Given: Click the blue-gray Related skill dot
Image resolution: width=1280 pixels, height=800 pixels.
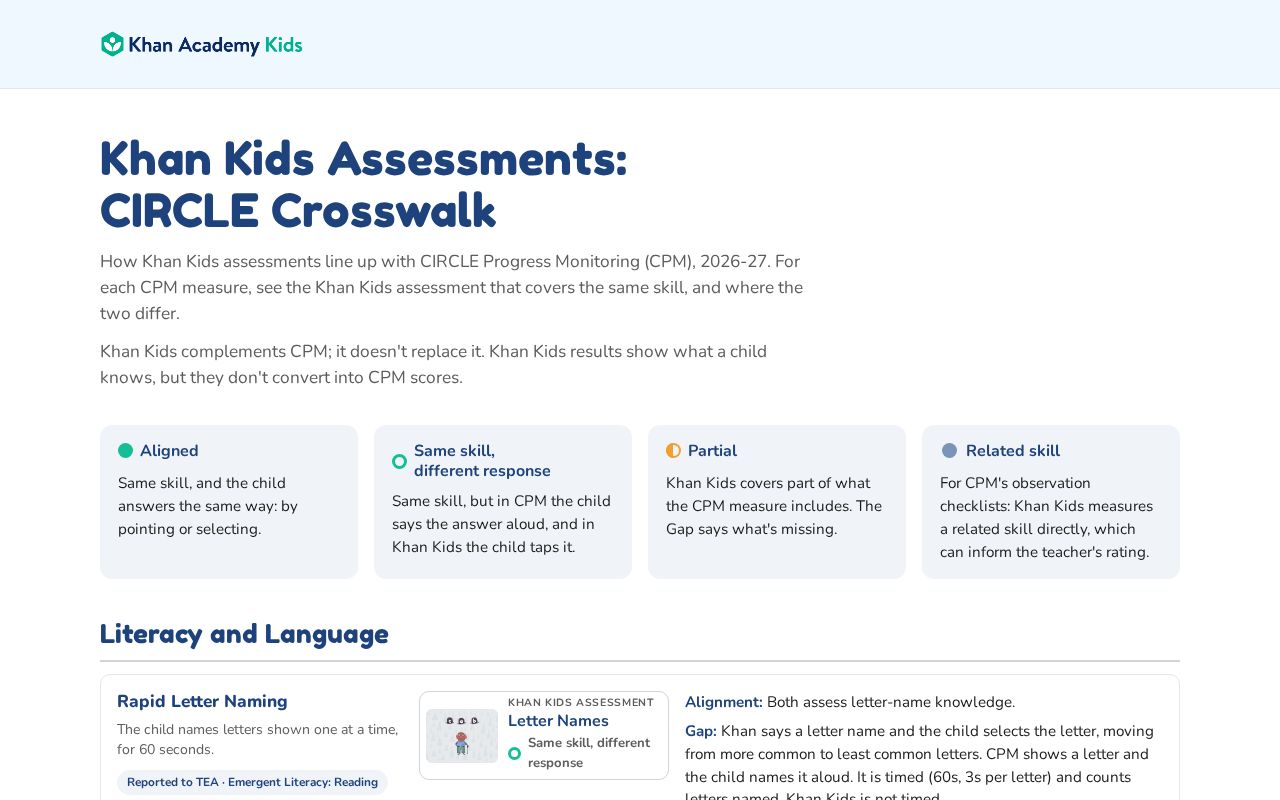Looking at the screenshot, I should pyautogui.click(x=949, y=451).
